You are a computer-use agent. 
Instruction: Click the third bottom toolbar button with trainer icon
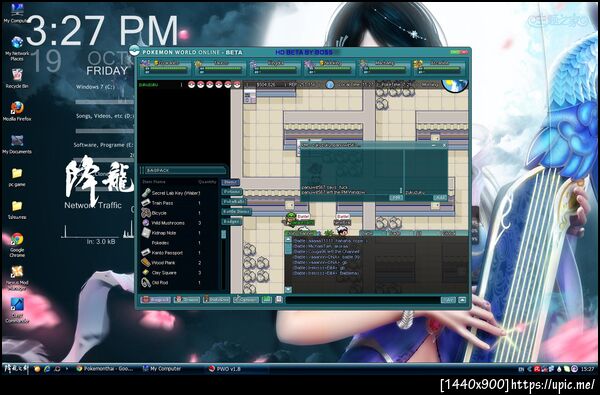point(216,300)
